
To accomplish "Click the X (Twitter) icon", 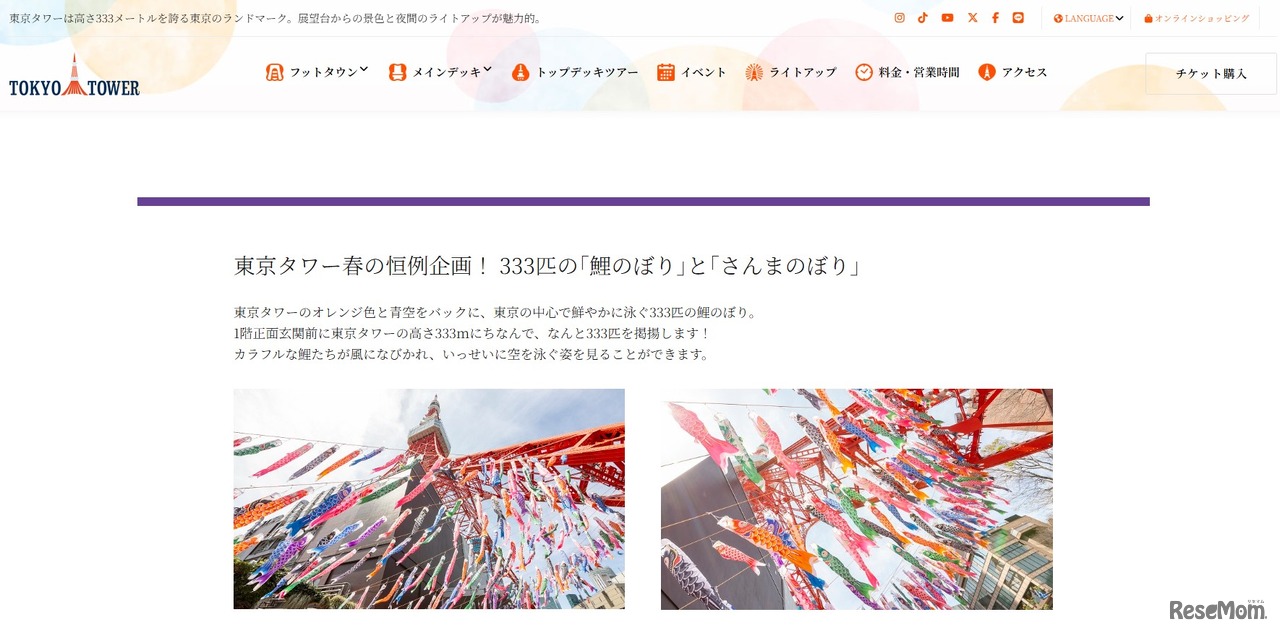I will (x=972, y=17).
